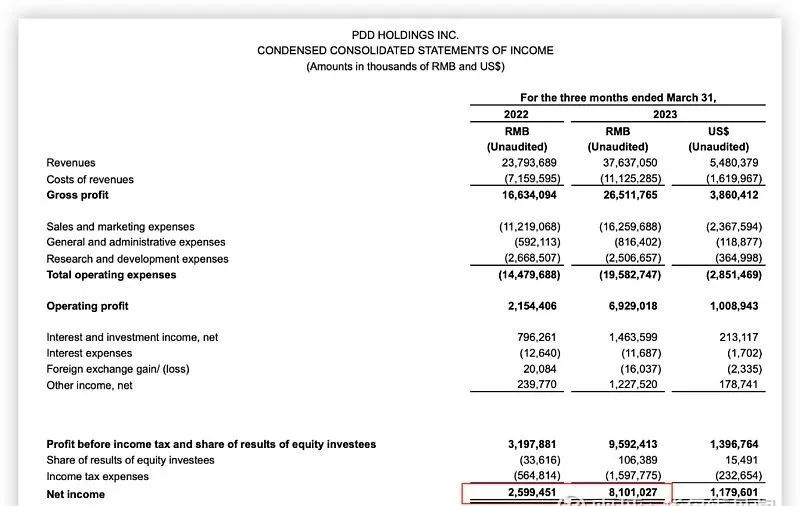The height and width of the screenshot is (506, 800).
Task: Select revenues value 37,637,050
Action: [630, 163]
